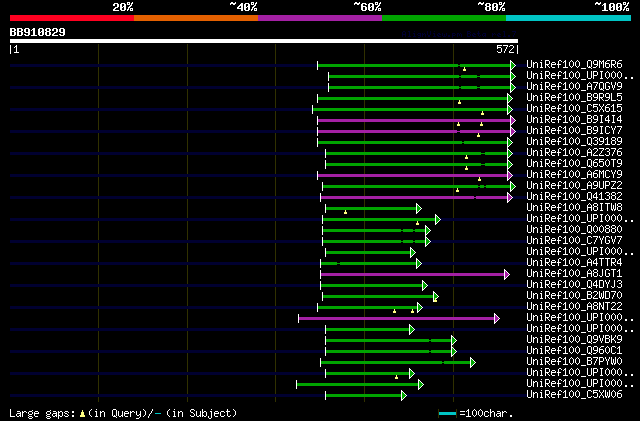Select the UniRef100_Q9VBK9 hit label
Viewport: 640px width, 421px height.
click(574, 340)
